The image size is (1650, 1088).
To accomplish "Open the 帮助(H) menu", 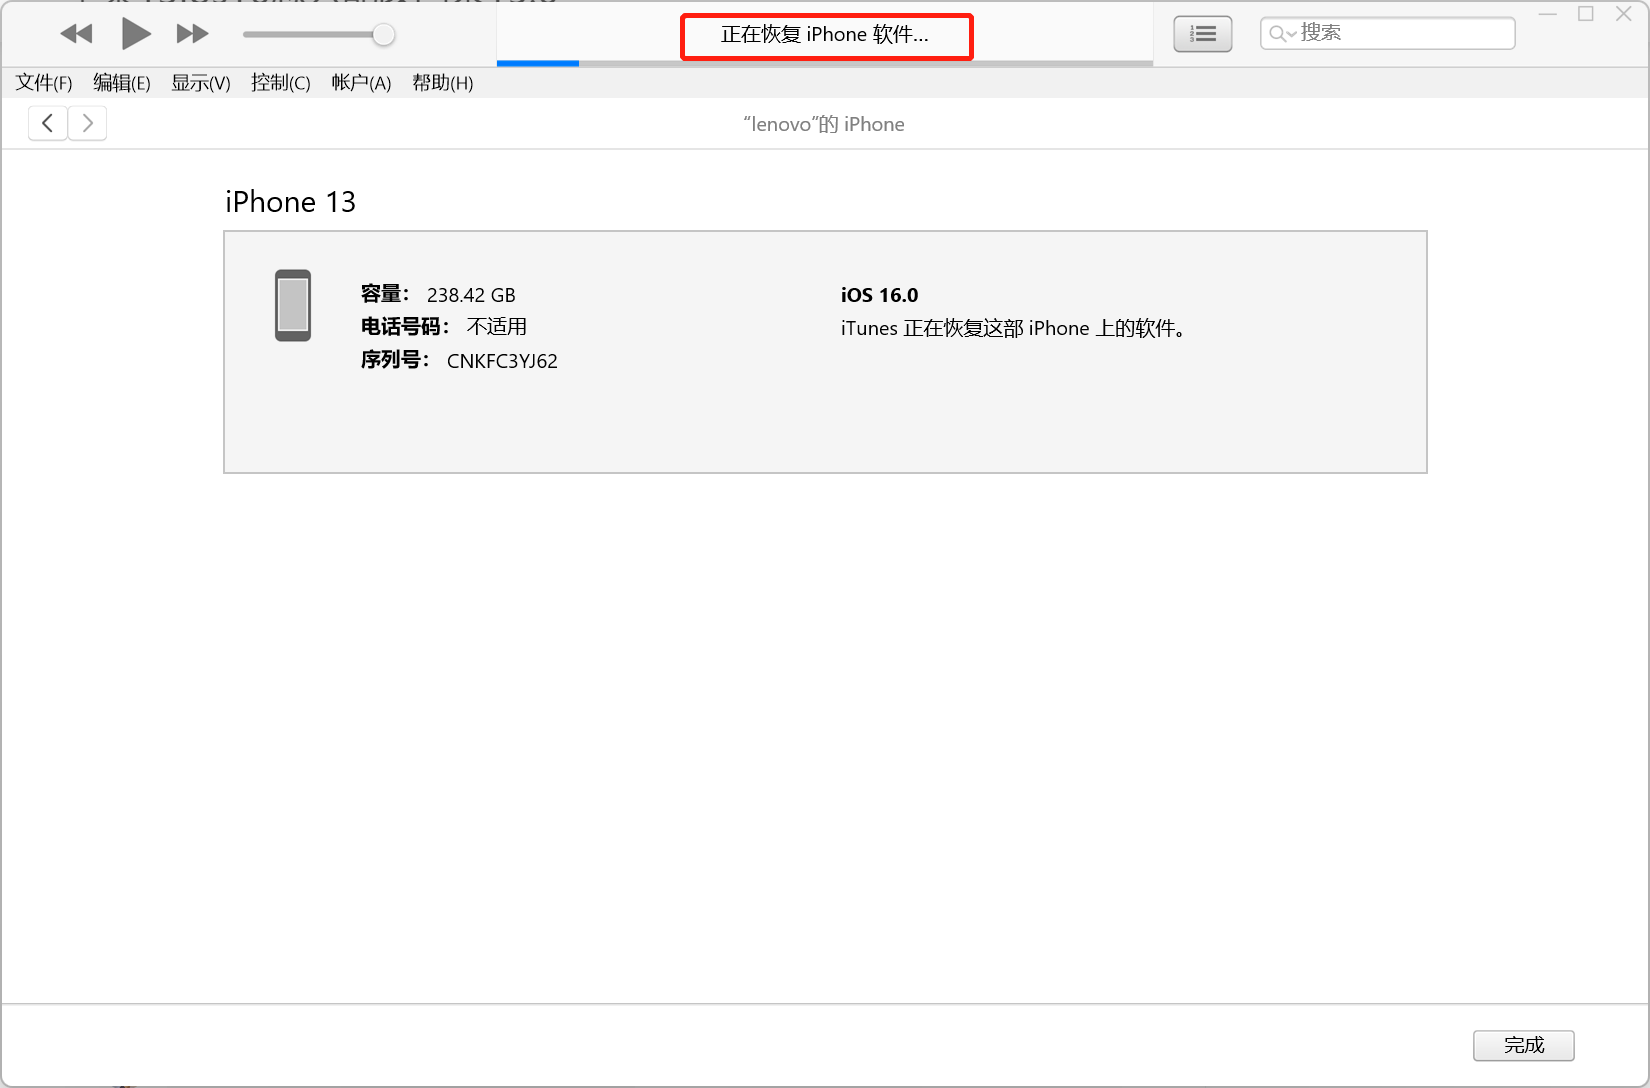I will click(x=443, y=83).
